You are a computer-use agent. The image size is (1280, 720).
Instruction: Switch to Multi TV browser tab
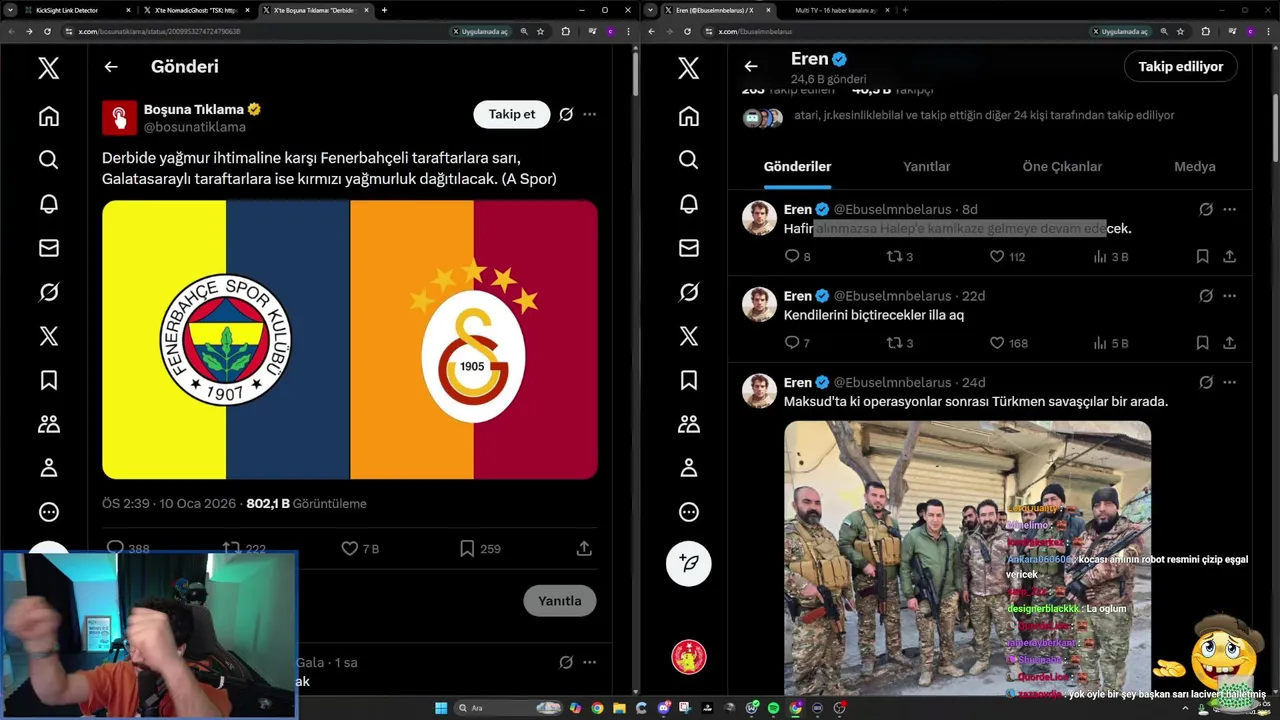pos(835,10)
